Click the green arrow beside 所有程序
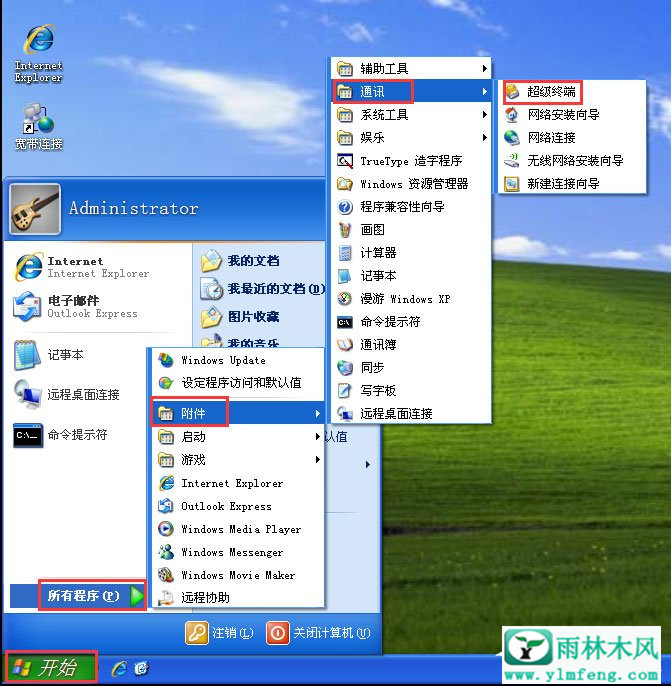Screen dimensions: 671x686 coord(137,596)
